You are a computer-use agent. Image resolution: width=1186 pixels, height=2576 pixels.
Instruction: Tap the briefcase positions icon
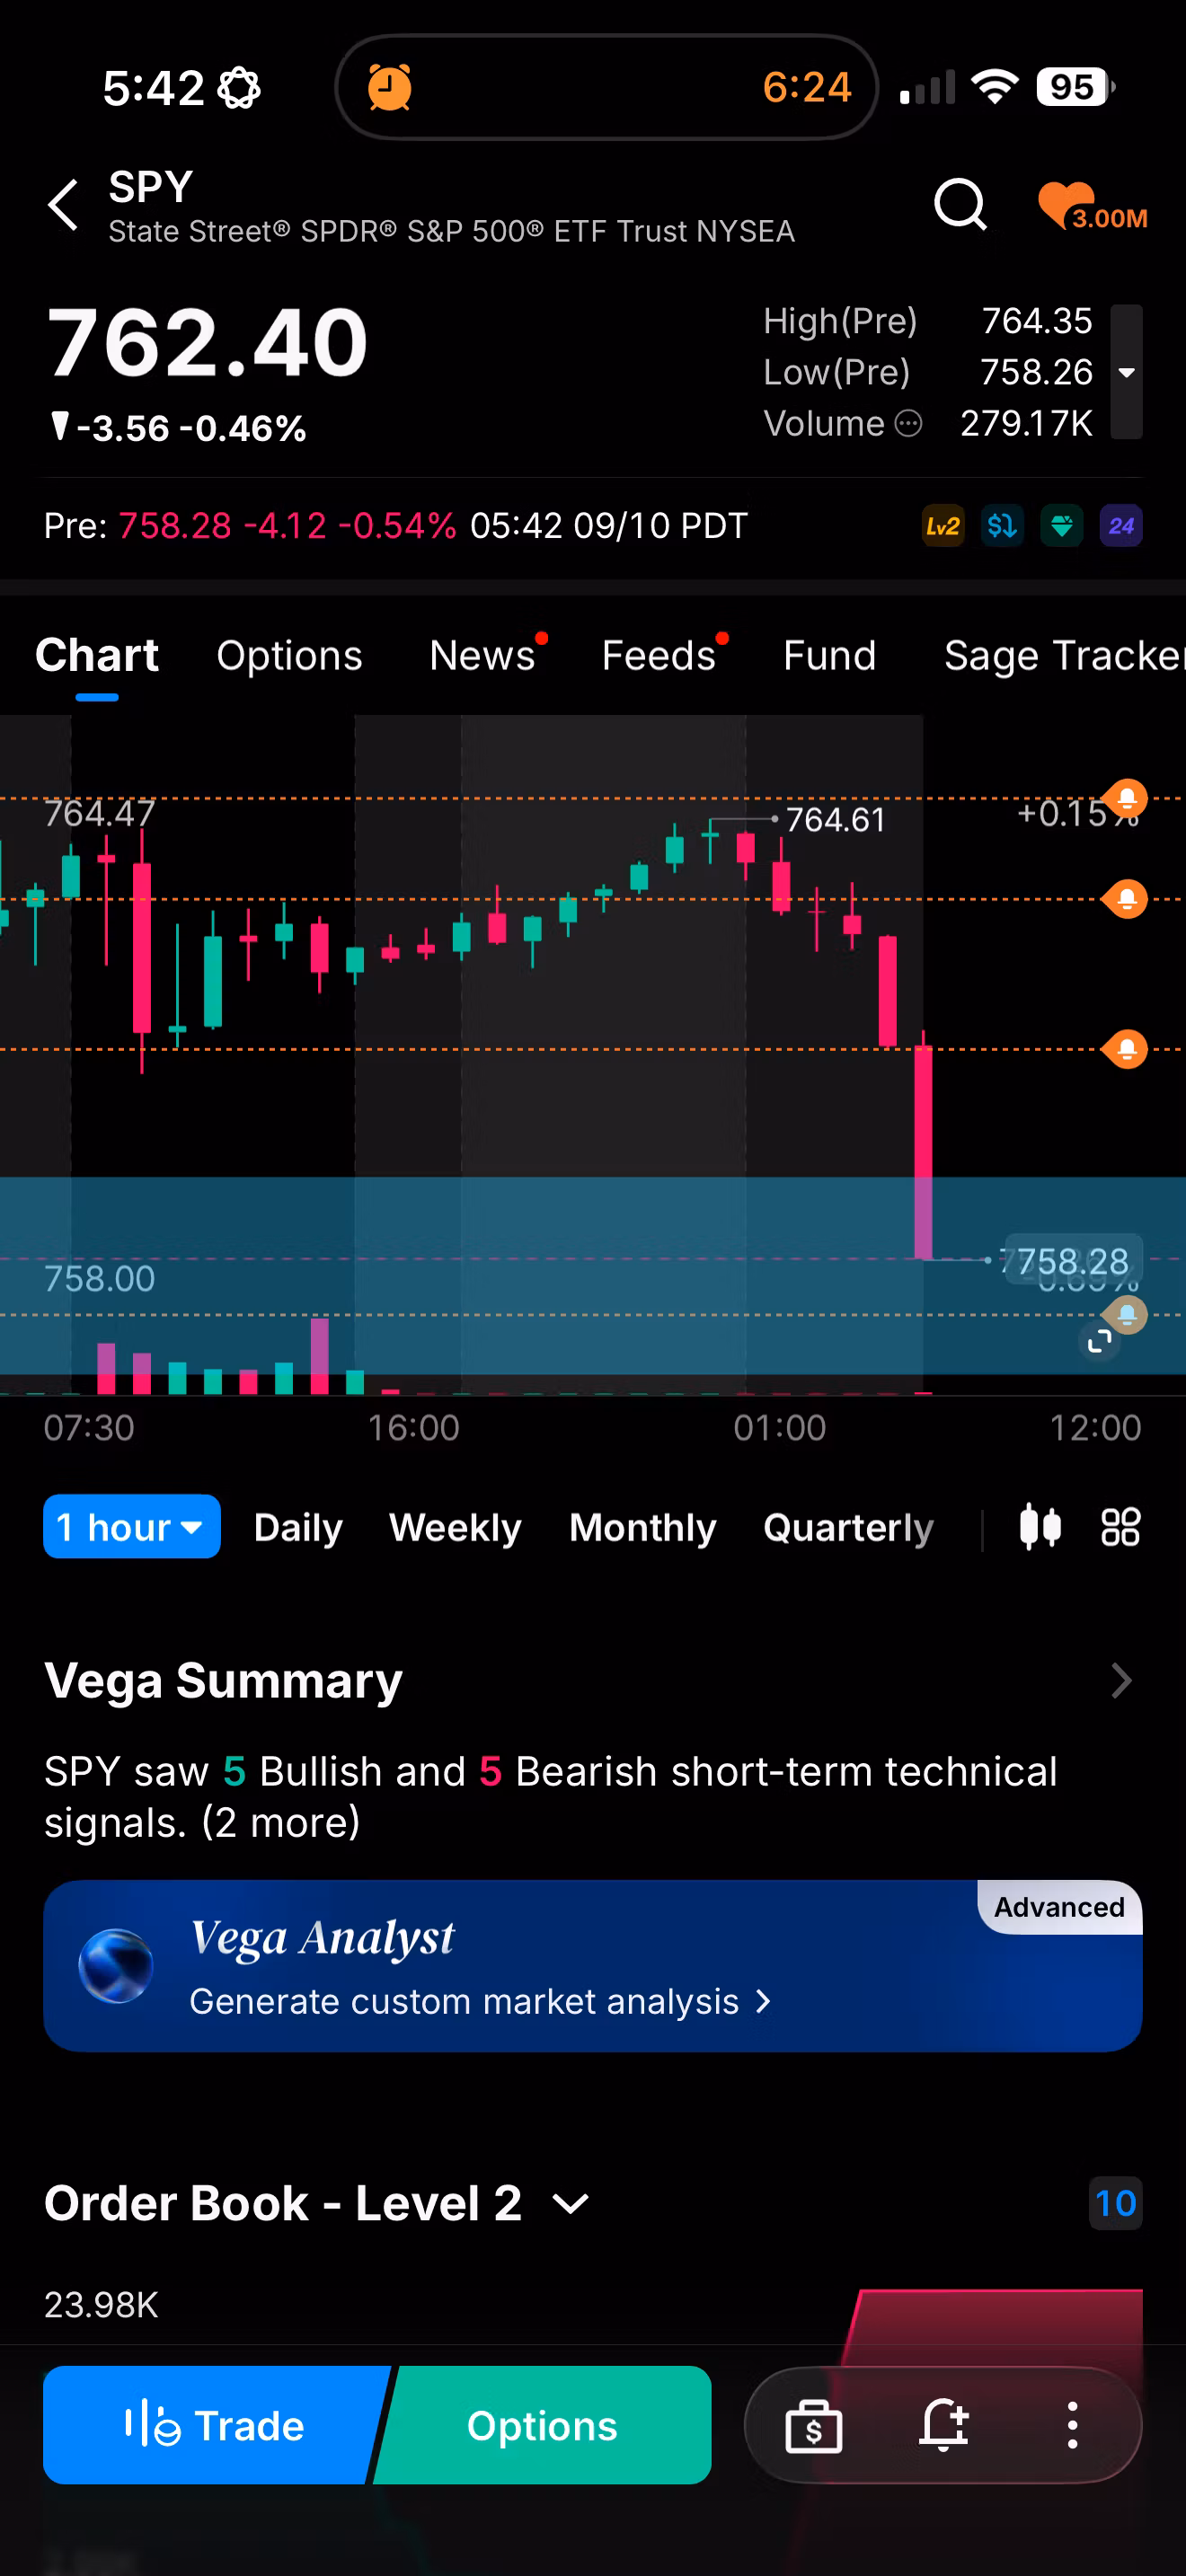point(813,2425)
